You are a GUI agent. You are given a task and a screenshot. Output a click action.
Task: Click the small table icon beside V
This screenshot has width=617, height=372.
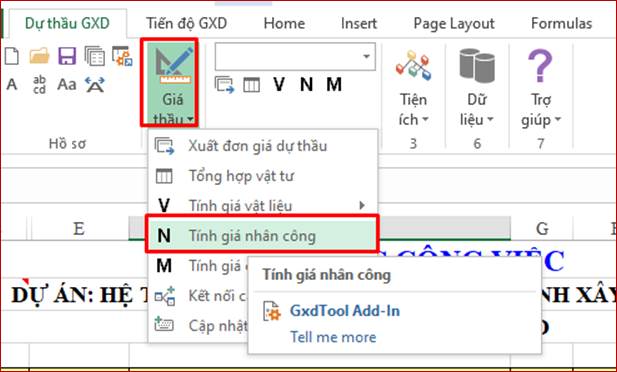[251, 85]
